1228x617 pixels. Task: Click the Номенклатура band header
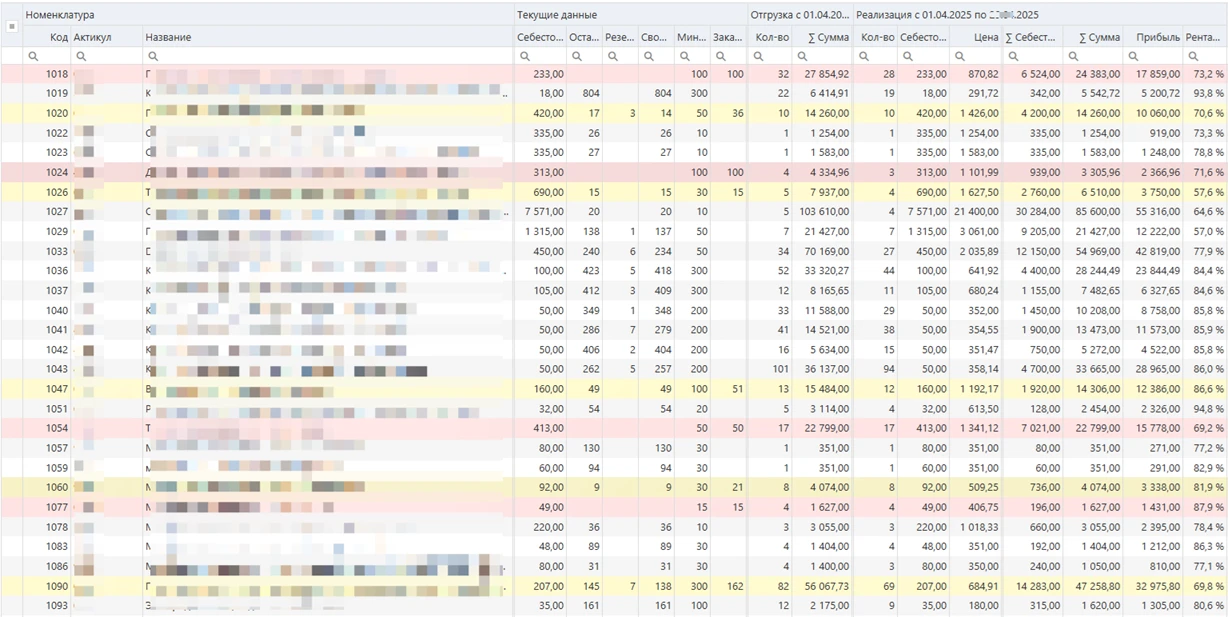60,15
